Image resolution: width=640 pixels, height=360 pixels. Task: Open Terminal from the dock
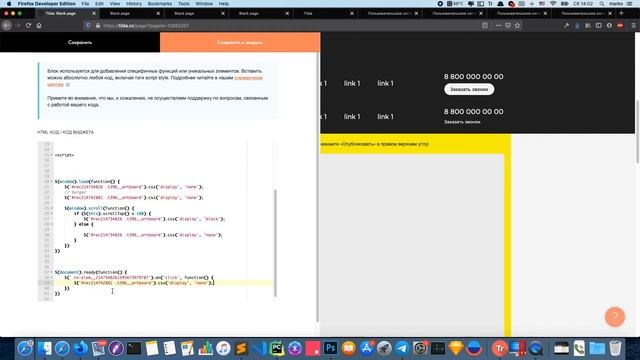click(x=134, y=348)
